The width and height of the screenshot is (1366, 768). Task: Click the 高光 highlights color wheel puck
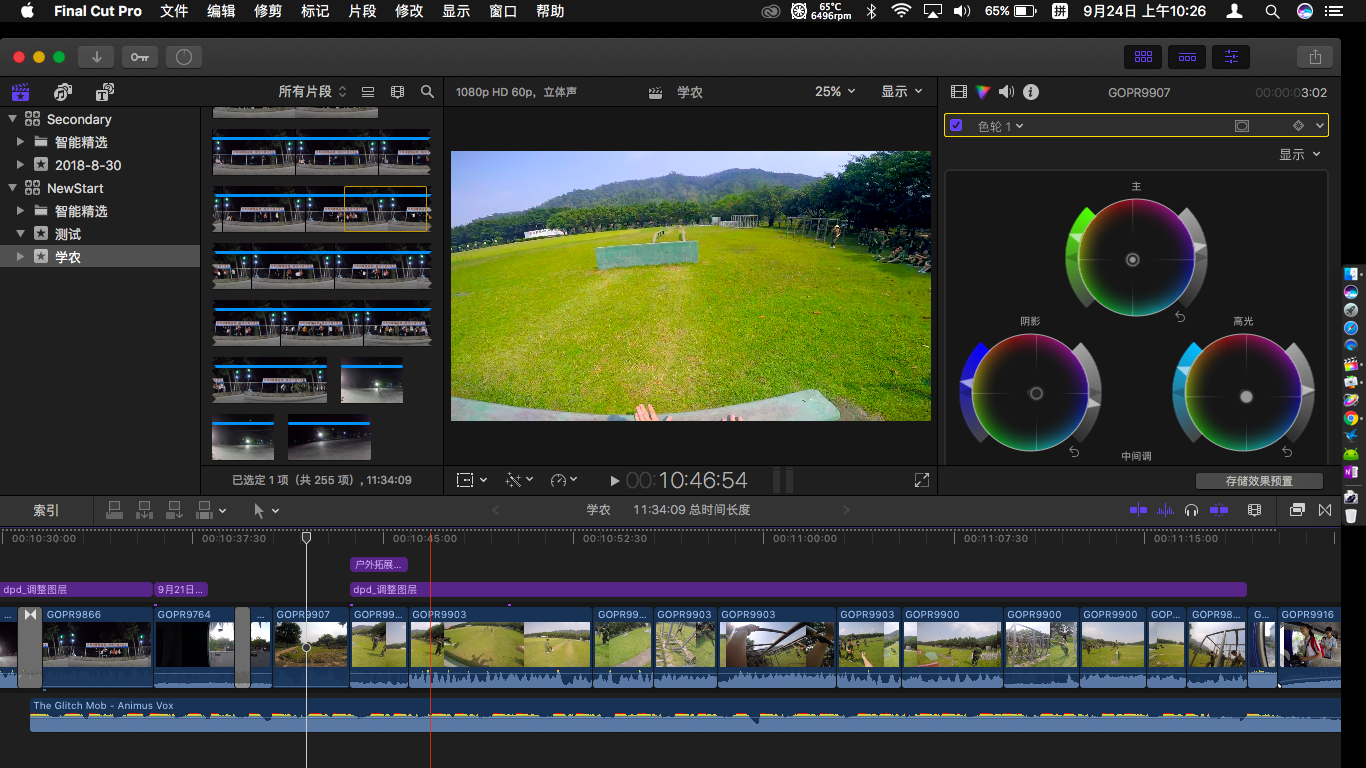1246,396
